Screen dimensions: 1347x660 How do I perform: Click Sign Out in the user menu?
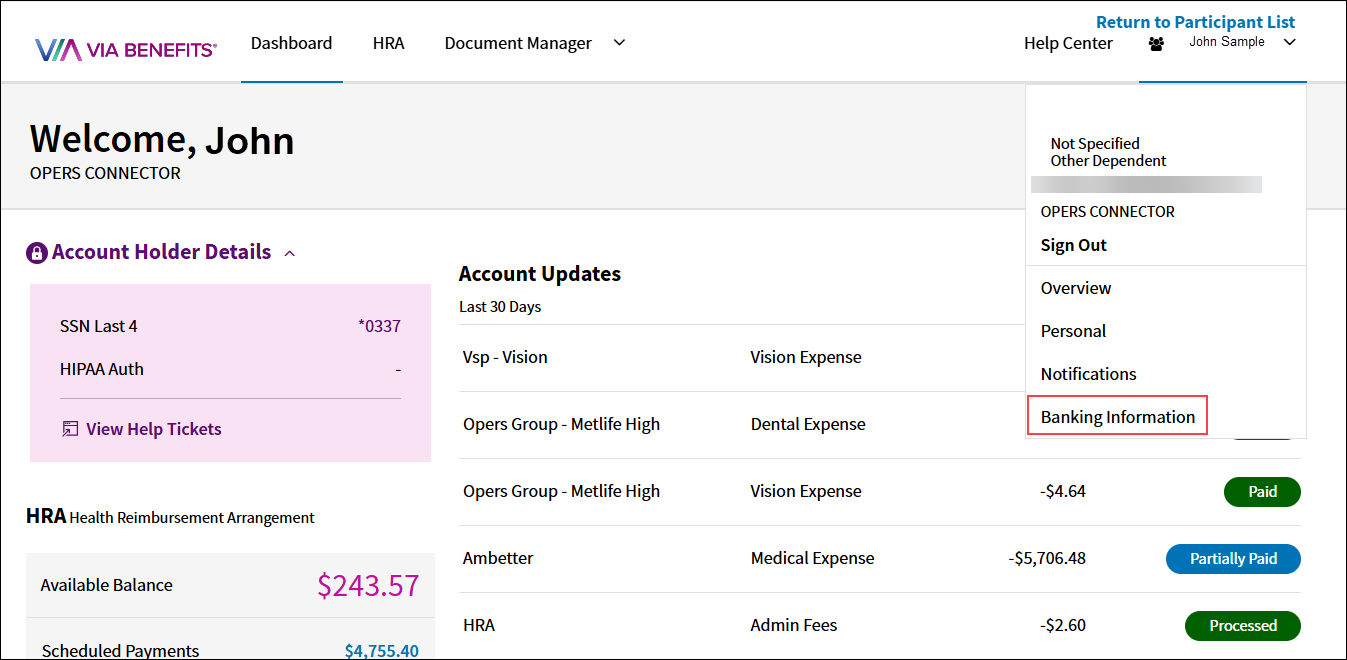coord(1073,245)
